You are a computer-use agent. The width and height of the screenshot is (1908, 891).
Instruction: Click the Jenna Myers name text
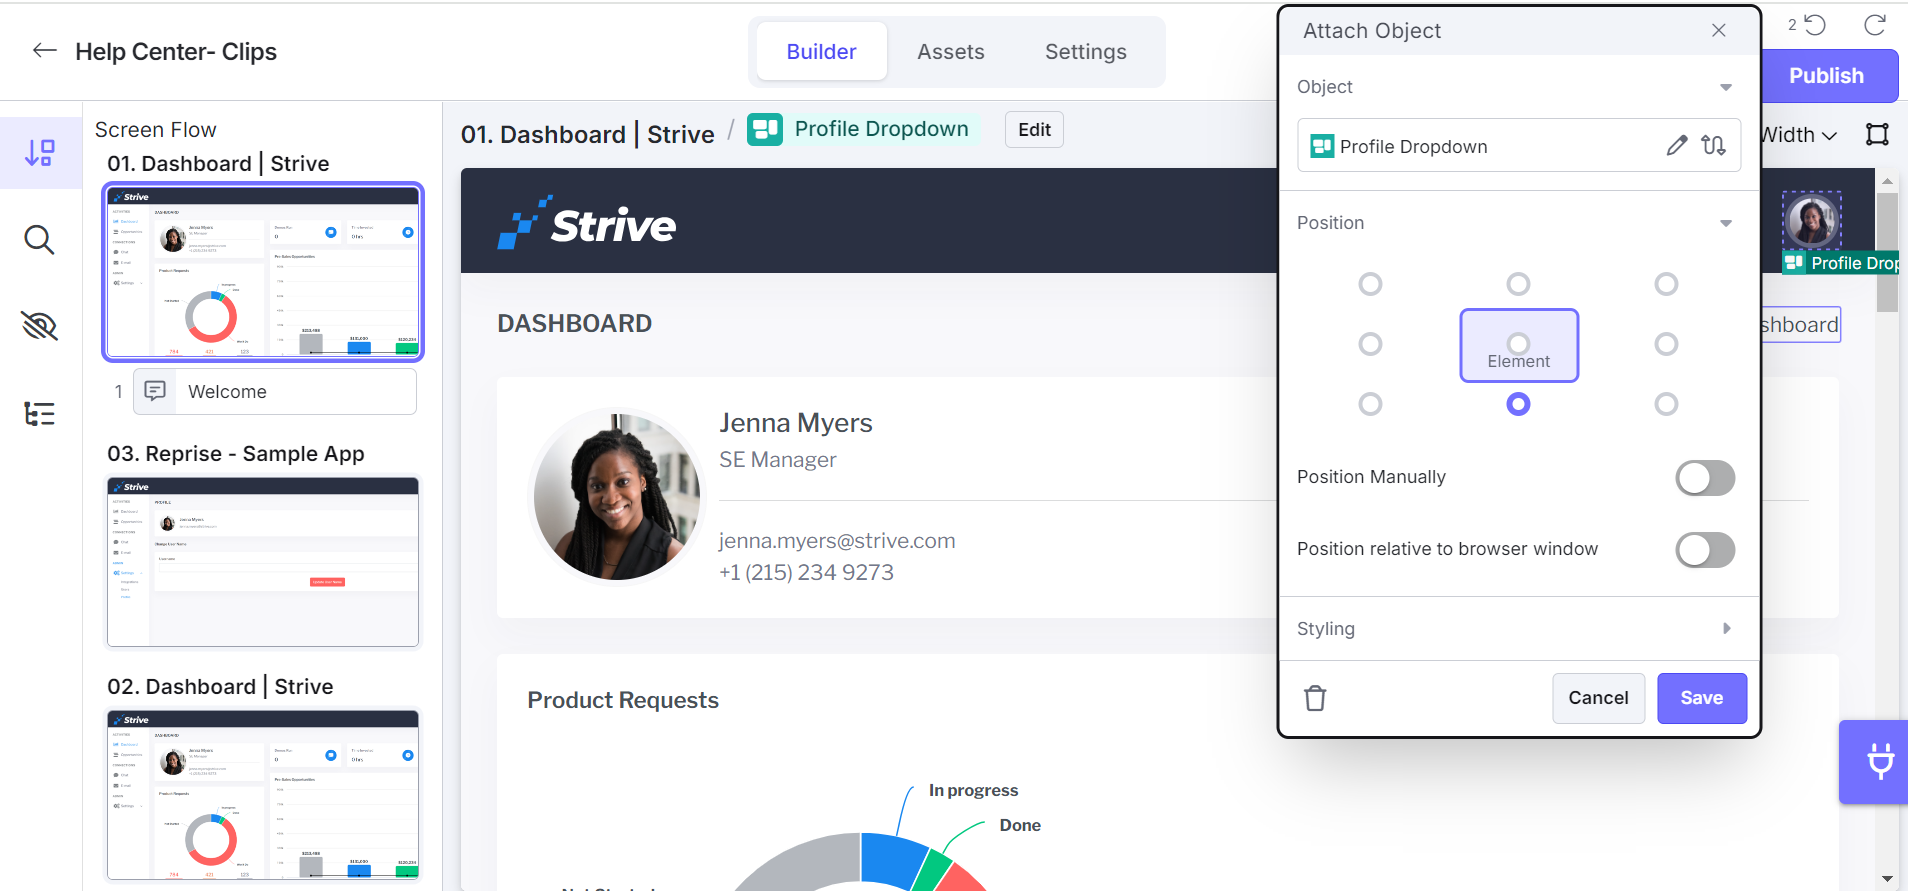pos(795,423)
